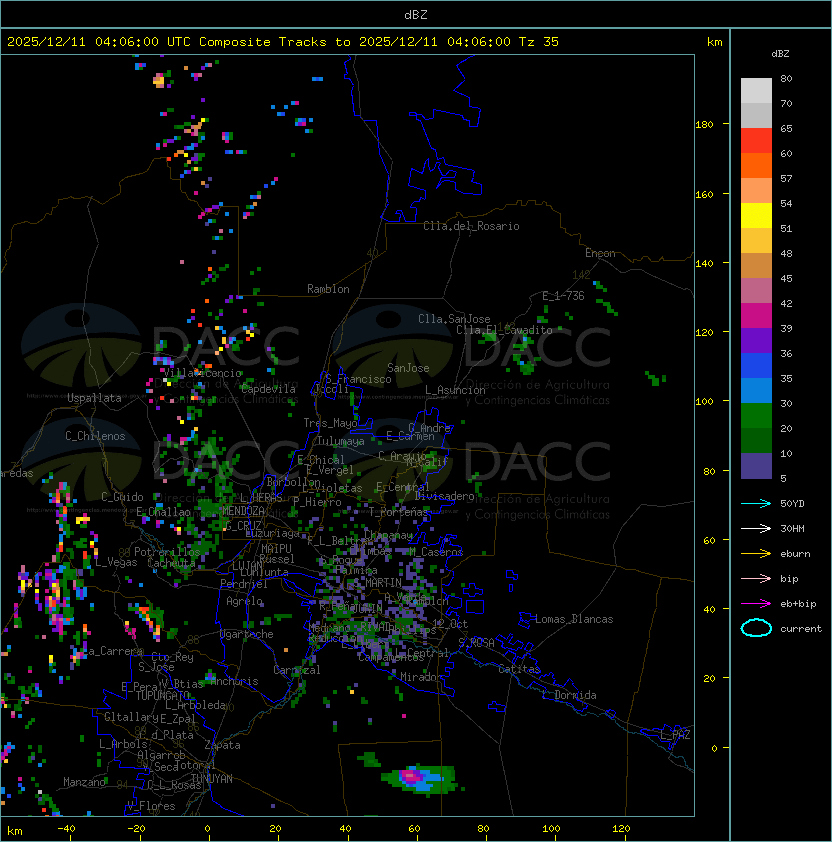Click the Villavicencio map label
Image resolution: width=832 pixels, height=842 pixels.
coord(202,373)
